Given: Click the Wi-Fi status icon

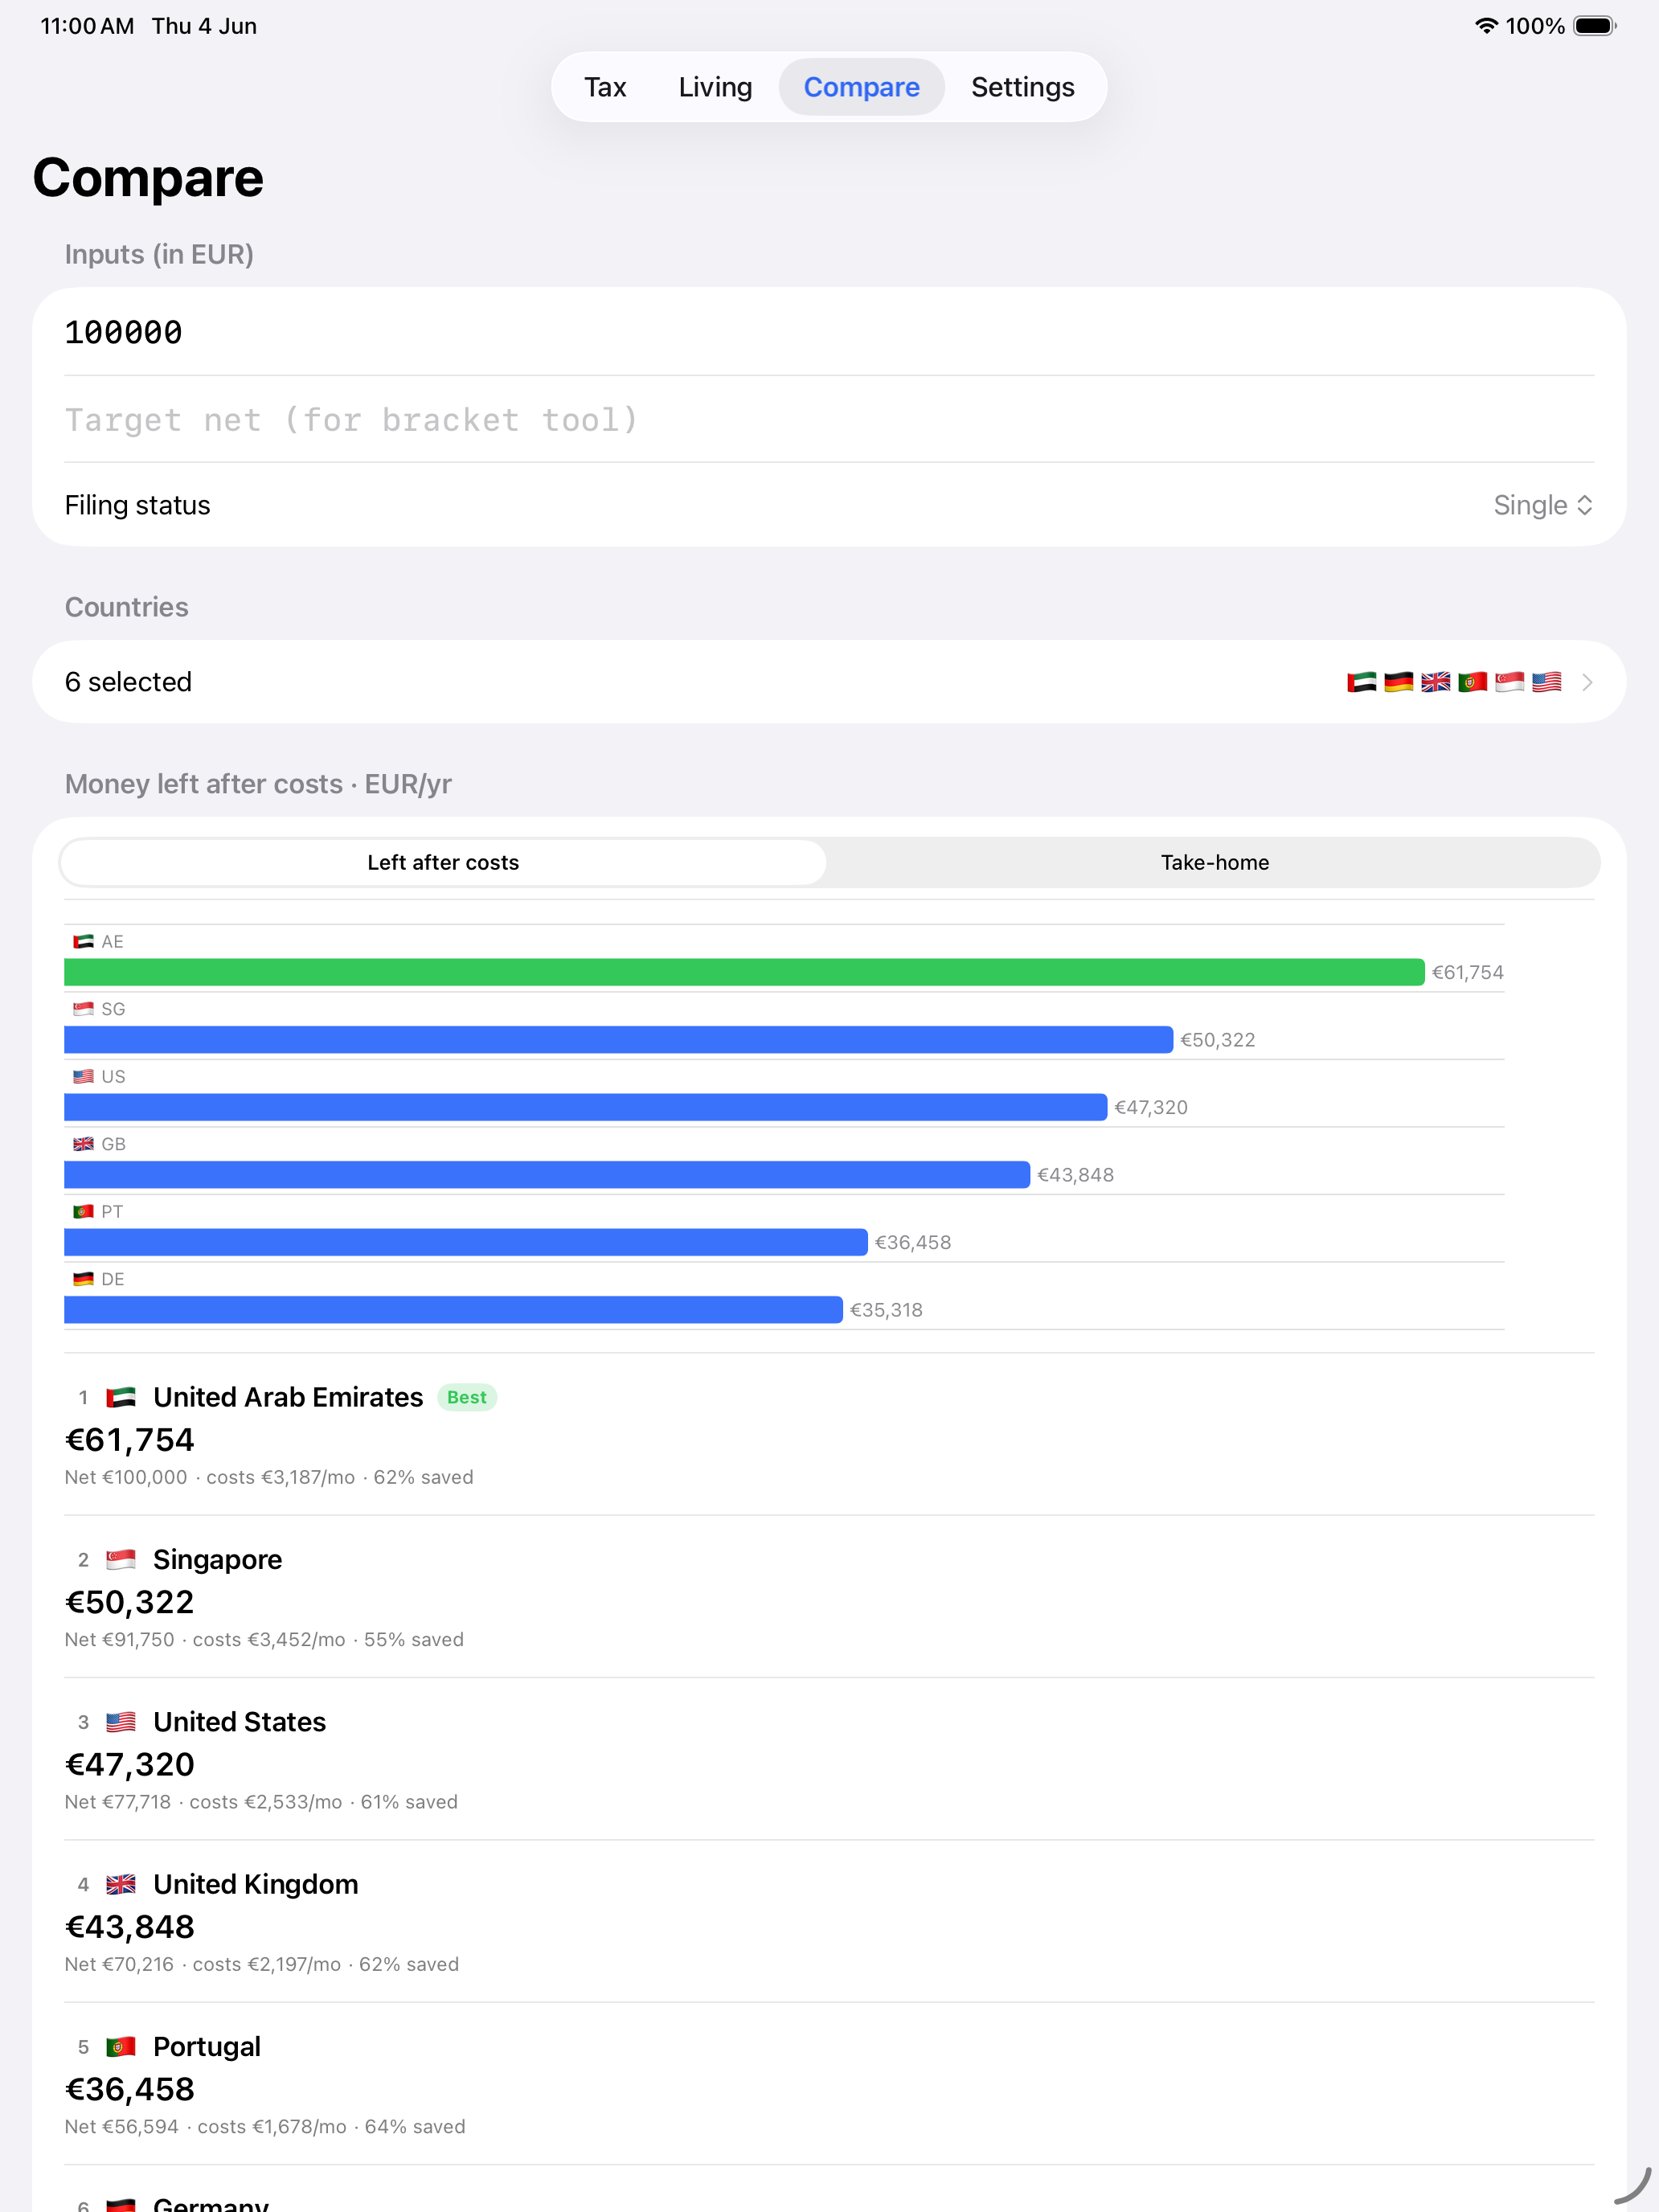Looking at the screenshot, I should coord(1486,26).
